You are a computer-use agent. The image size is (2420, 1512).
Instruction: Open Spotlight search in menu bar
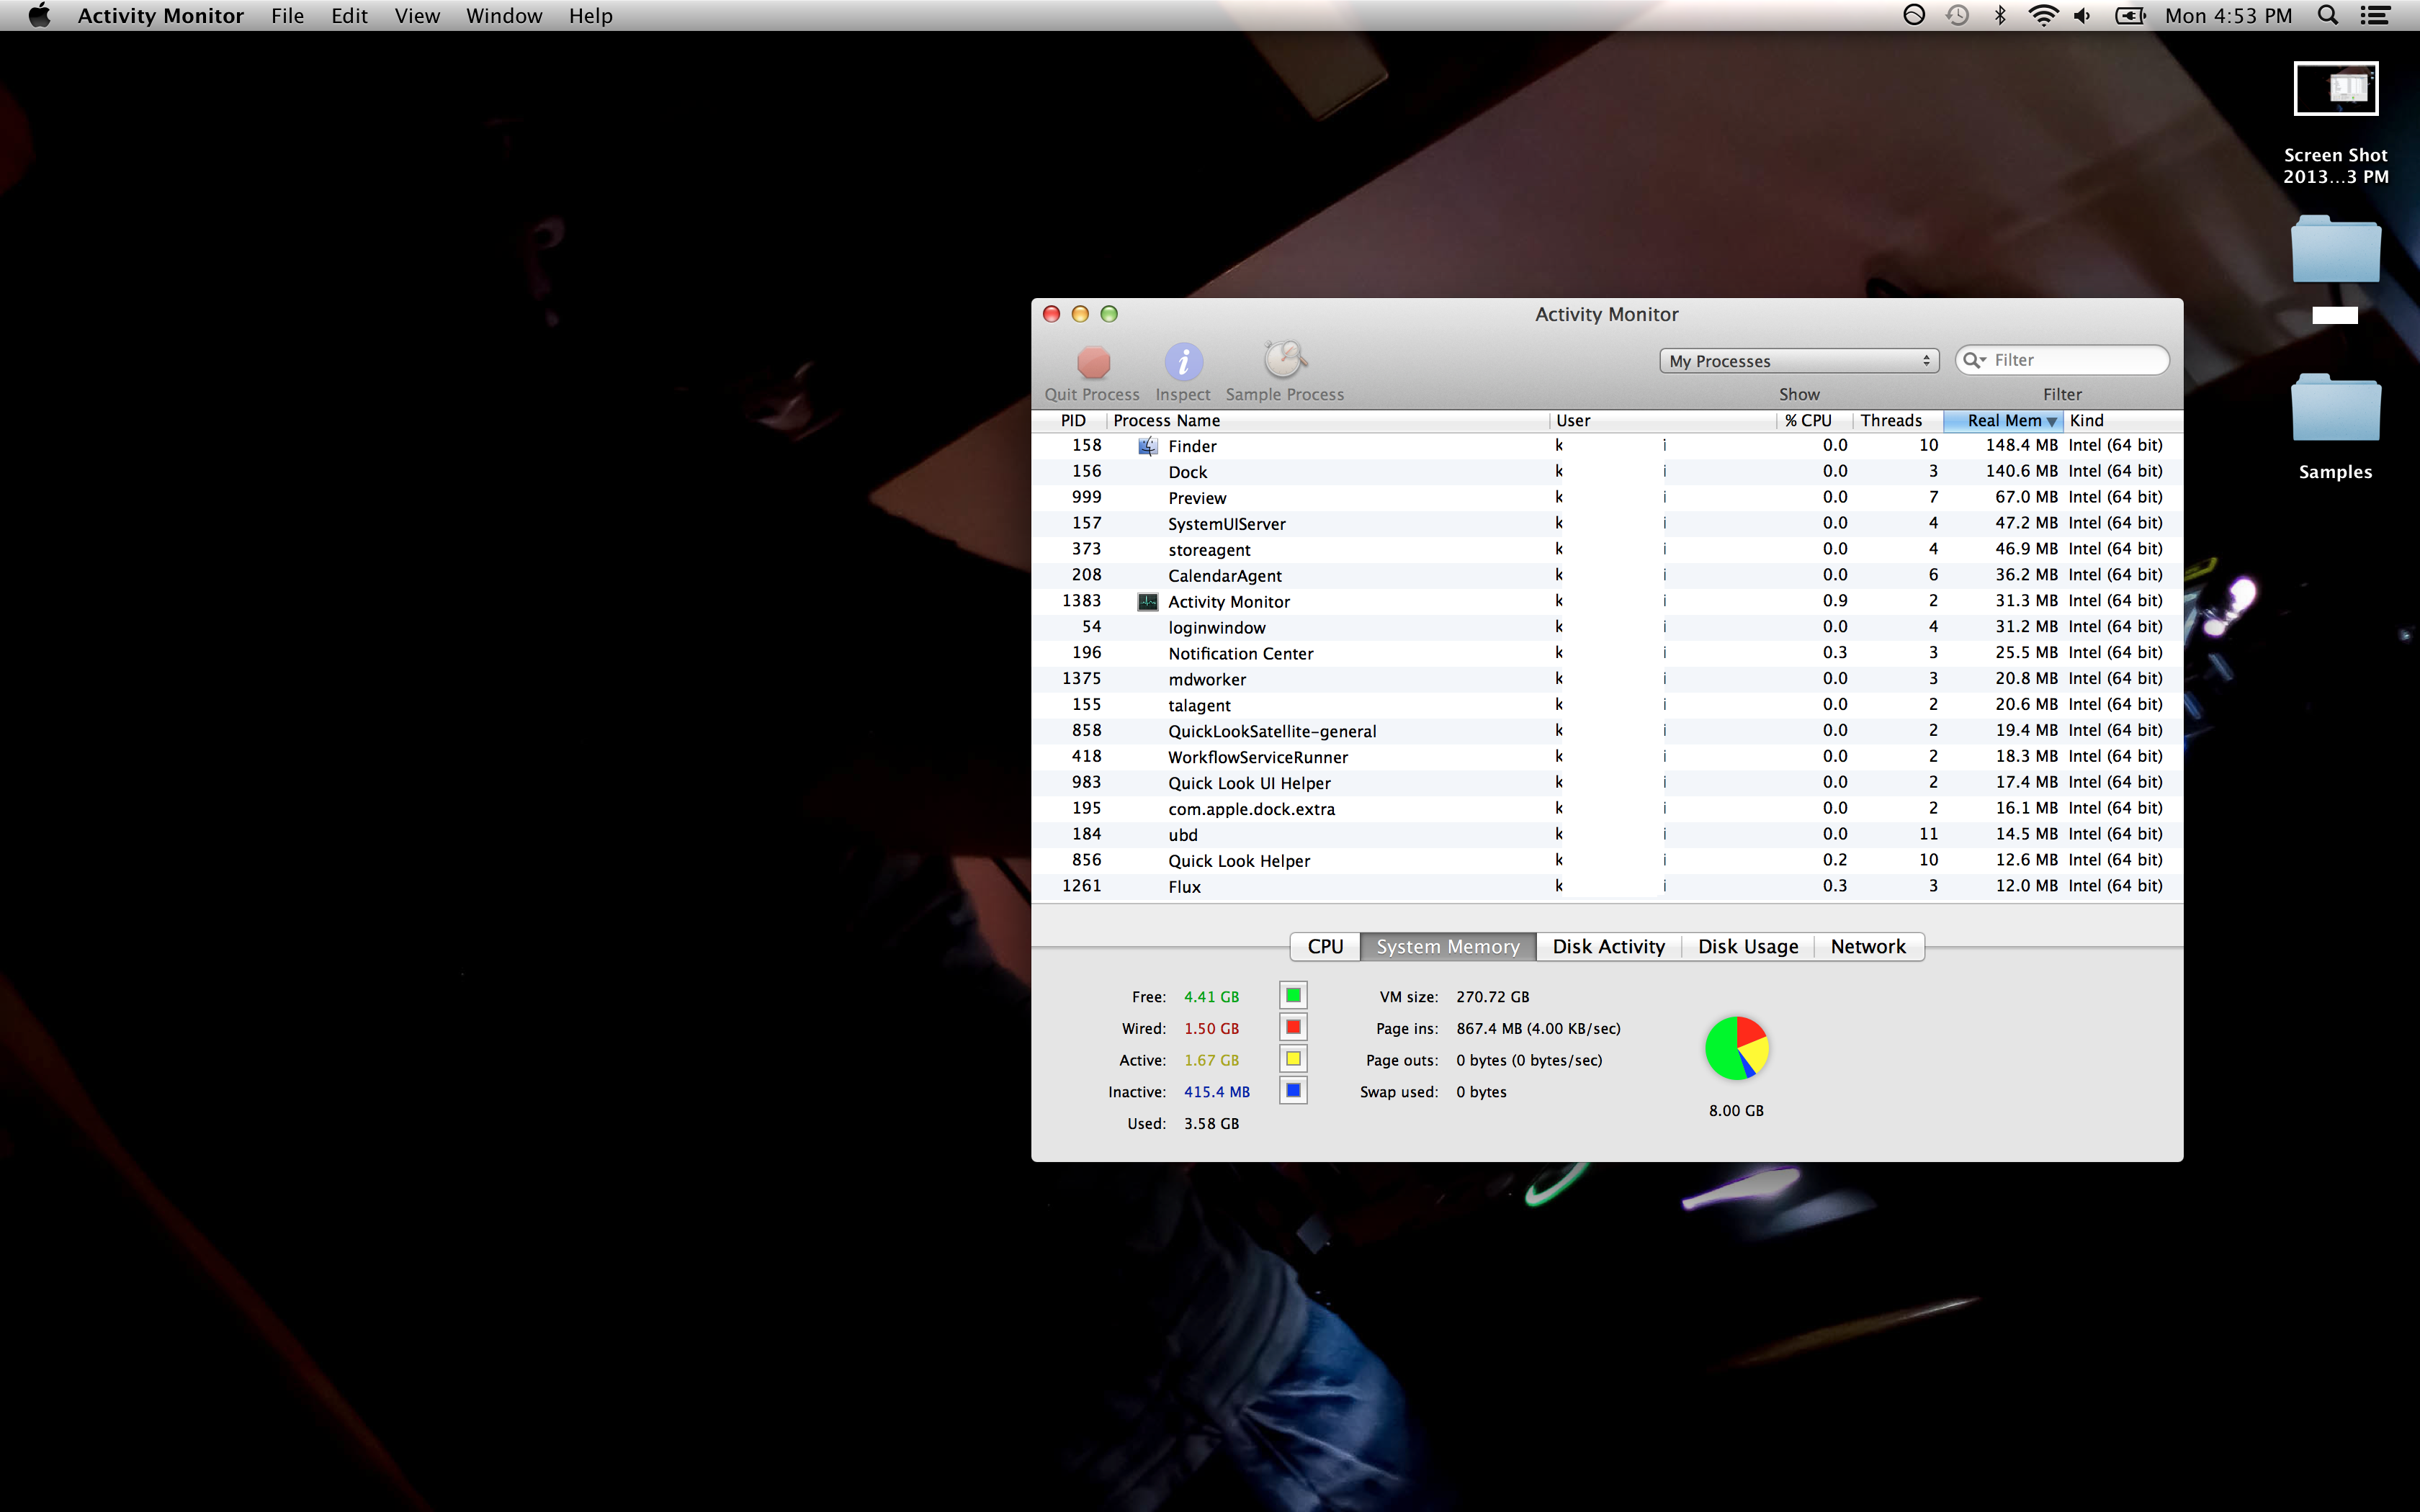(2327, 15)
